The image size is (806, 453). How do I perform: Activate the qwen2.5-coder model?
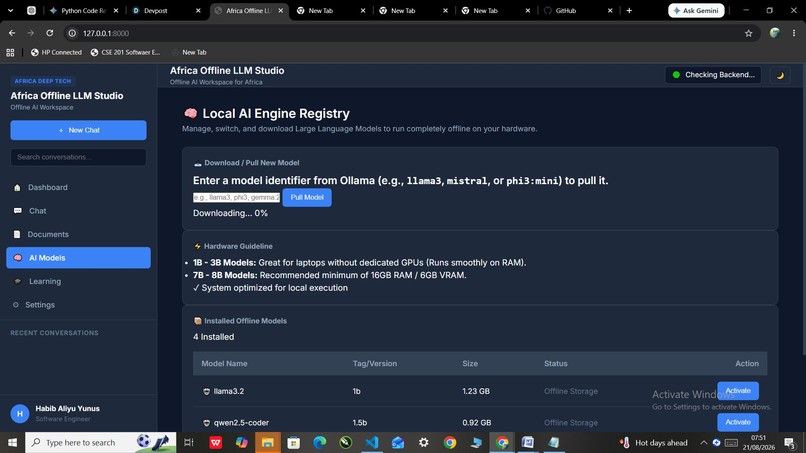point(738,422)
